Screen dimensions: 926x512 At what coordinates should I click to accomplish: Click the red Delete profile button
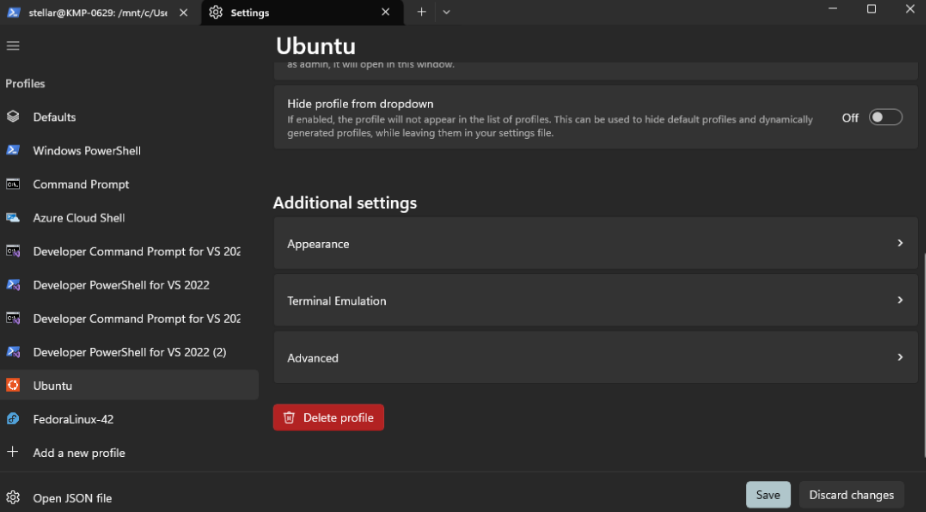(x=328, y=418)
